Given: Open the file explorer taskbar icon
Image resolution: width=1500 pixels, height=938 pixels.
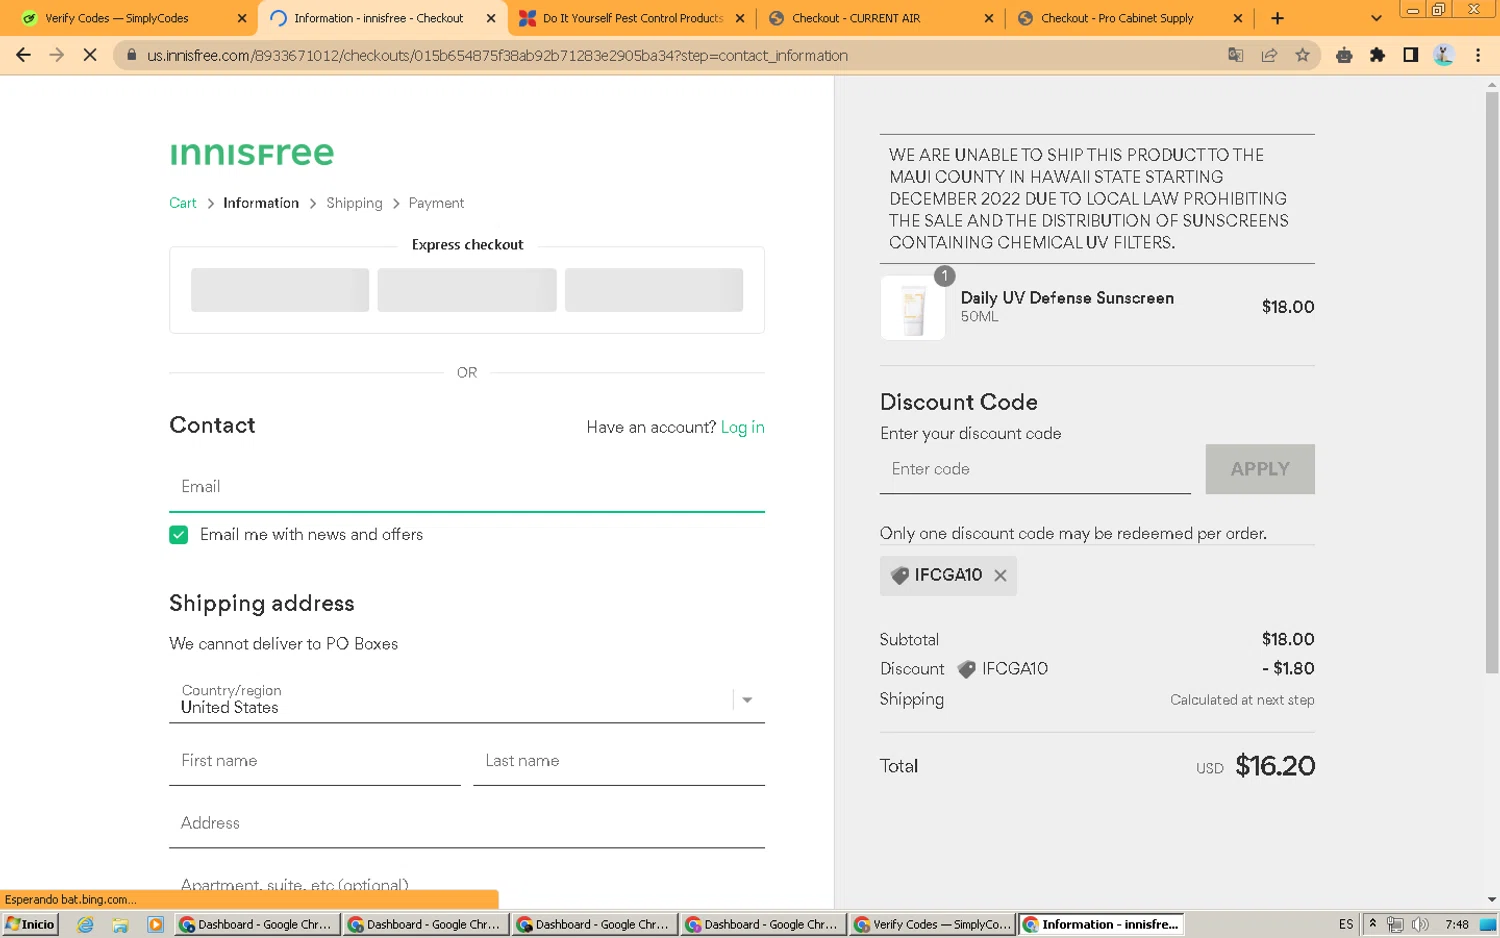Looking at the screenshot, I should [120, 925].
